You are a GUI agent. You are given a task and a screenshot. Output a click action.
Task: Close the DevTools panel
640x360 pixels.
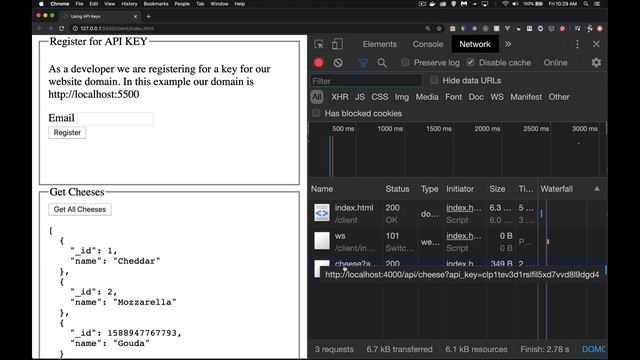[x=596, y=44]
